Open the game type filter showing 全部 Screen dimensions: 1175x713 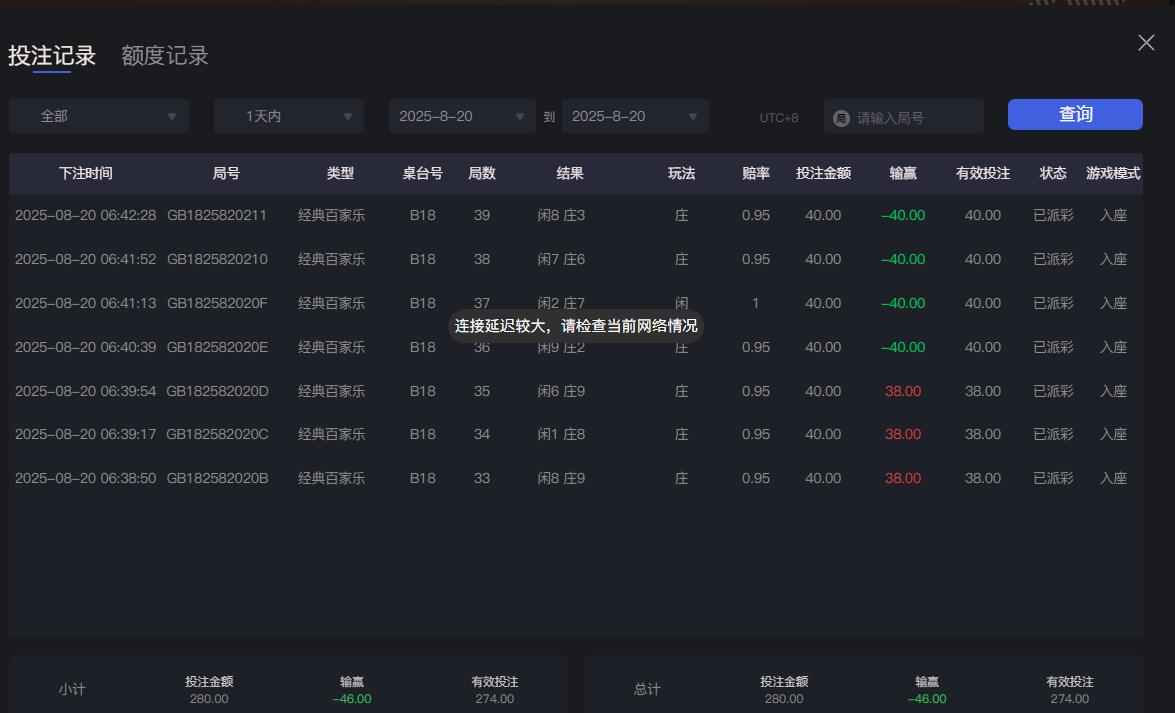(98, 116)
